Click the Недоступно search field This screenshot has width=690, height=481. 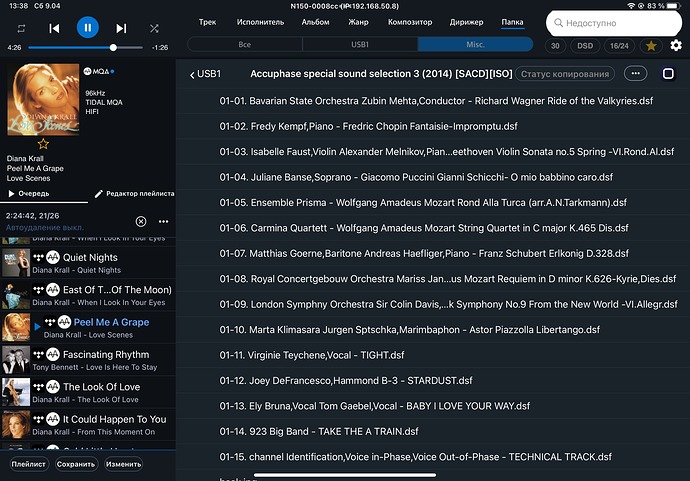[x=614, y=23]
